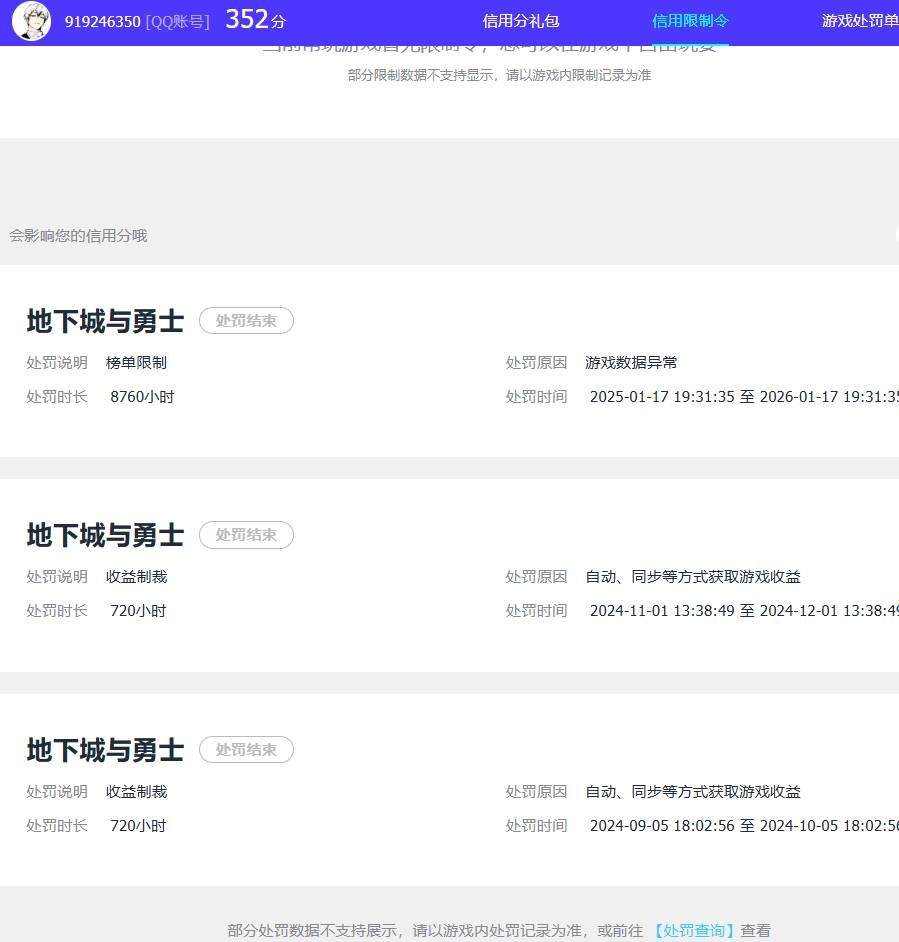Click the account number 919246350
This screenshot has width=899, height=942.
pos(102,22)
